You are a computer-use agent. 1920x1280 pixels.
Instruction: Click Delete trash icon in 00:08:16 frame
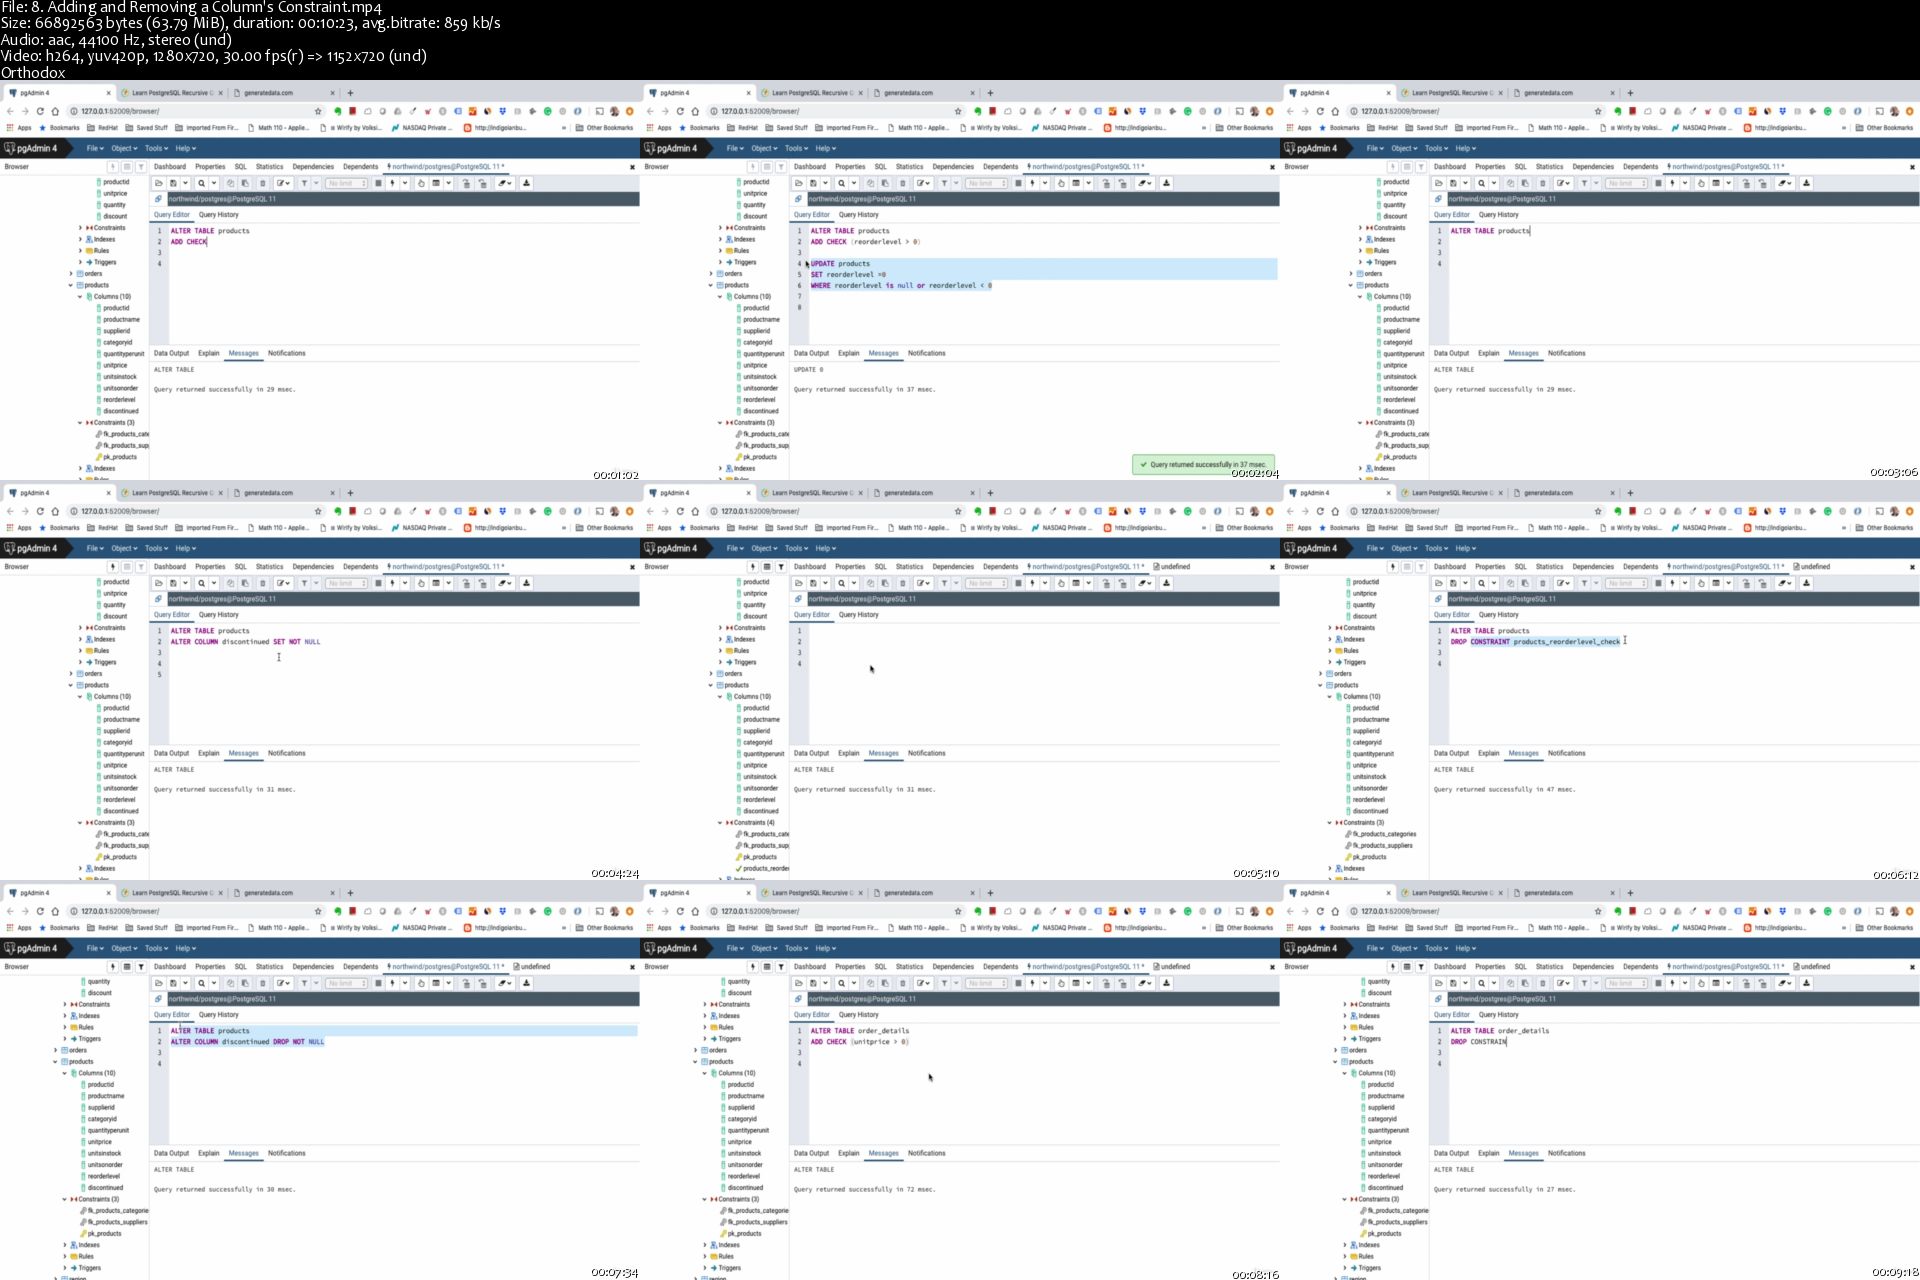pyautogui.click(x=903, y=983)
